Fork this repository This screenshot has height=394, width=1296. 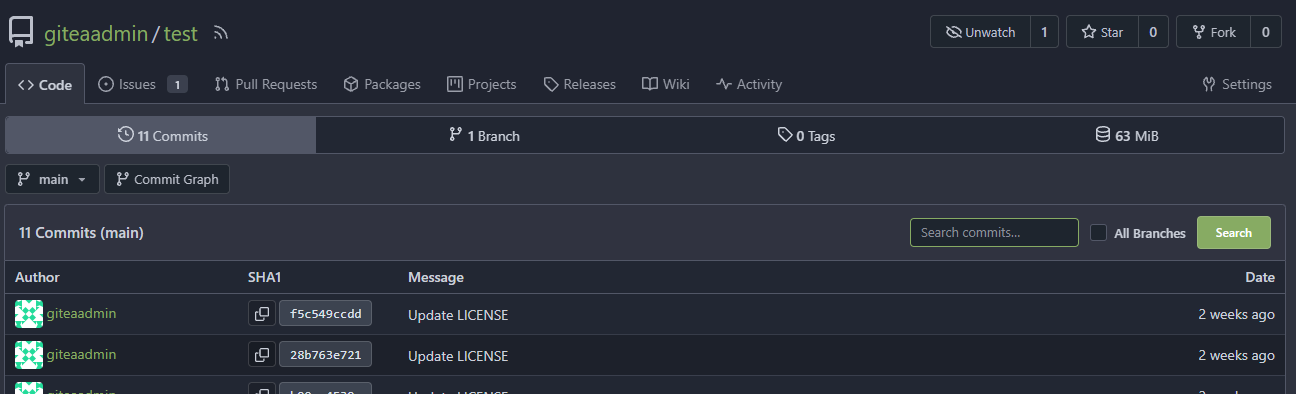[x=1213, y=32]
